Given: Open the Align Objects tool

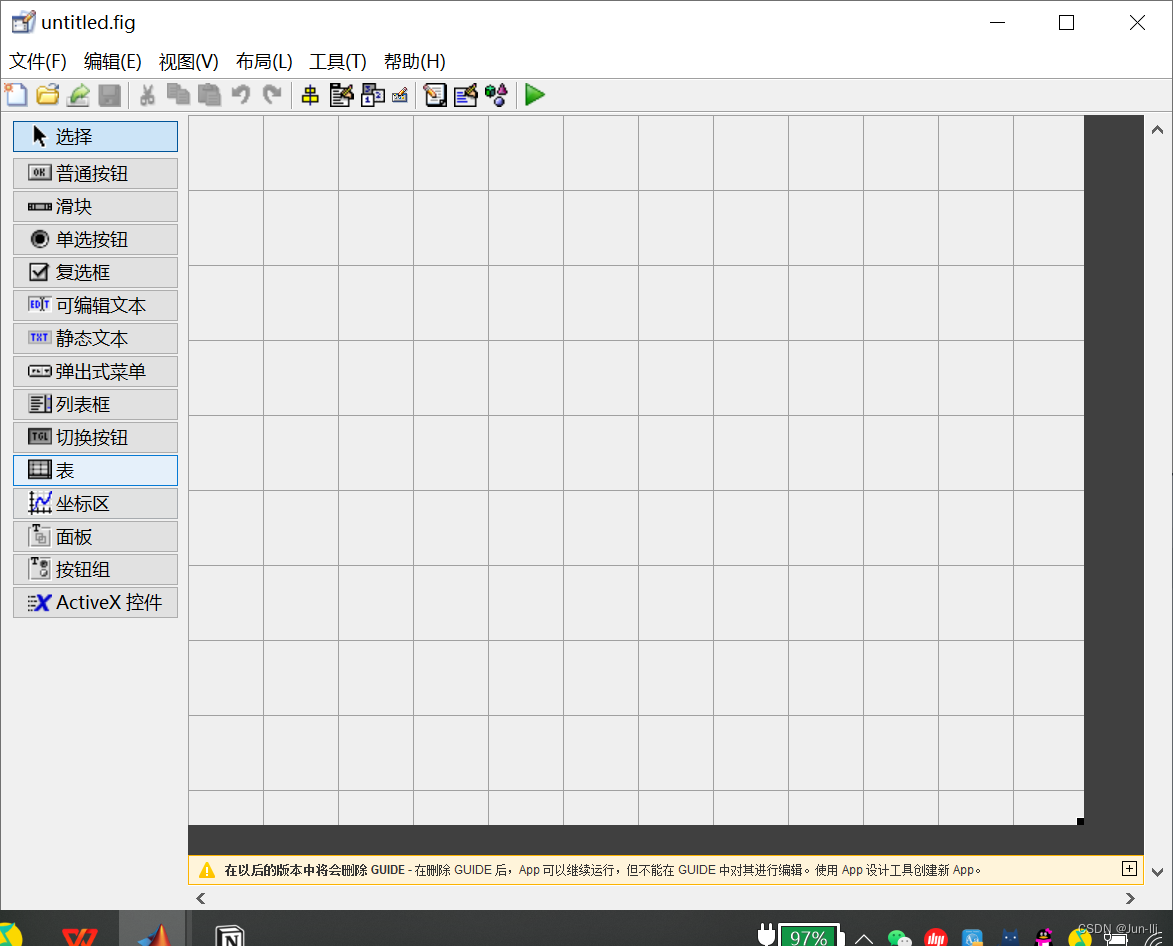Looking at the screenshot, I should click(x=310, y=94).
